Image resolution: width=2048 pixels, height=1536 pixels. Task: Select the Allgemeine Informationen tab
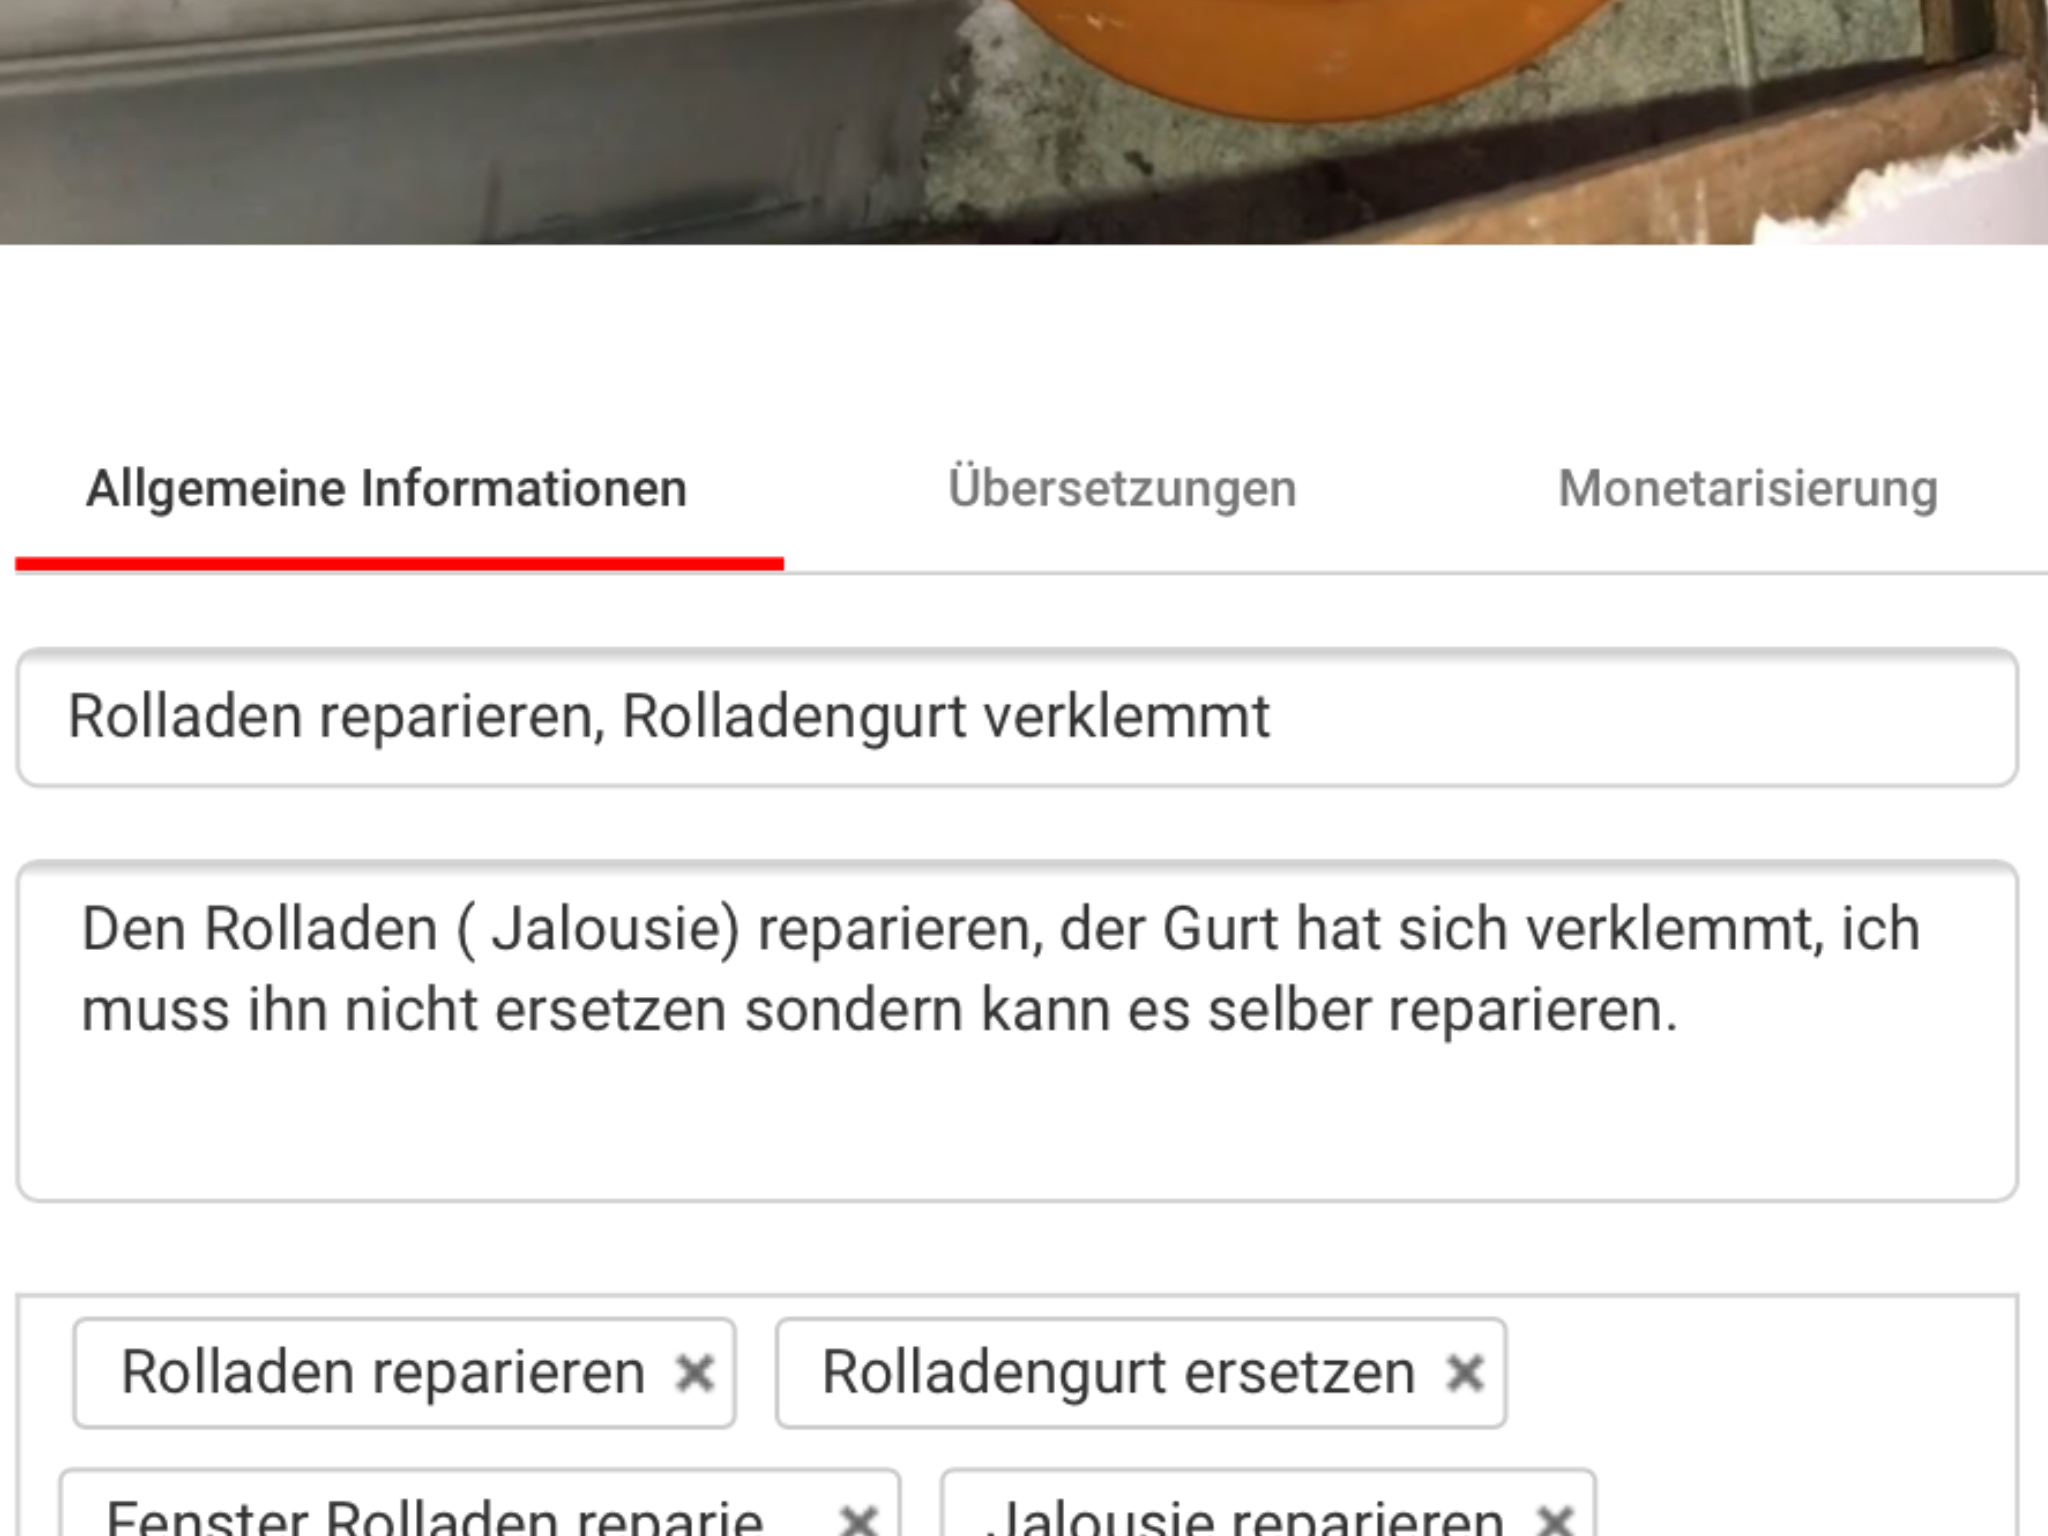(x=386, y=489)
